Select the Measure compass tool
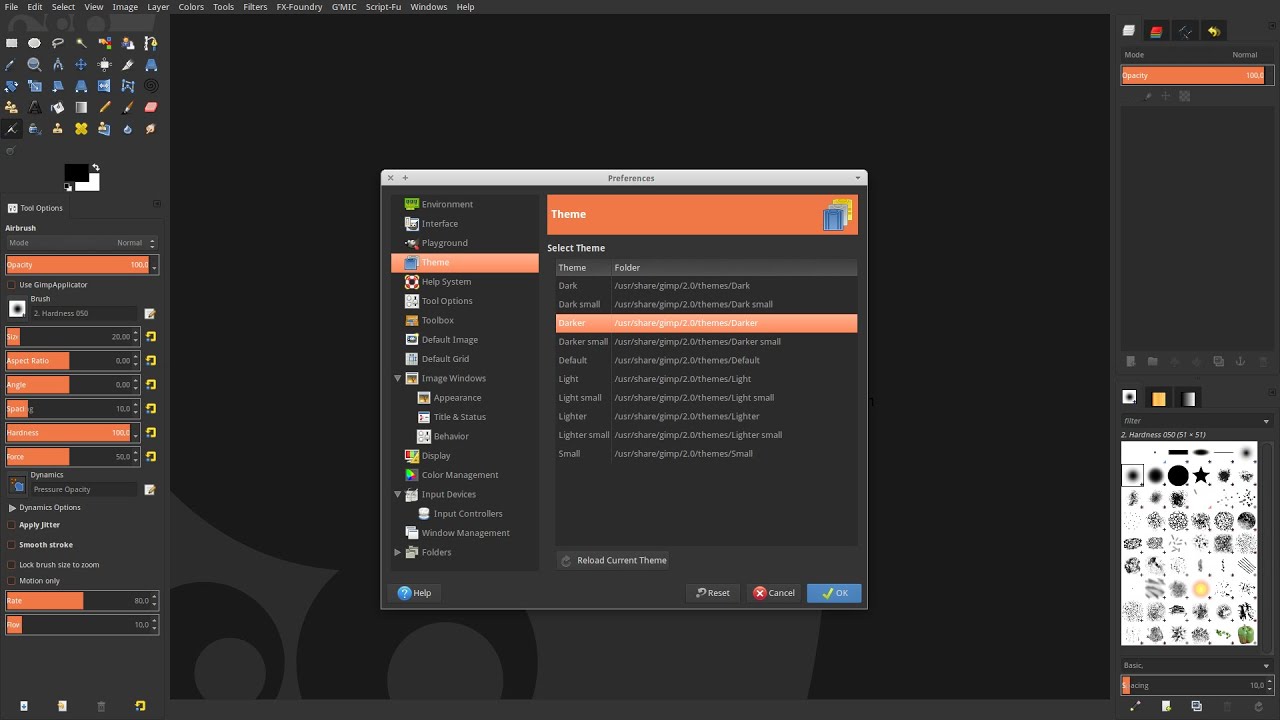This screenshot has height=720, width=1280. point(58,64)
